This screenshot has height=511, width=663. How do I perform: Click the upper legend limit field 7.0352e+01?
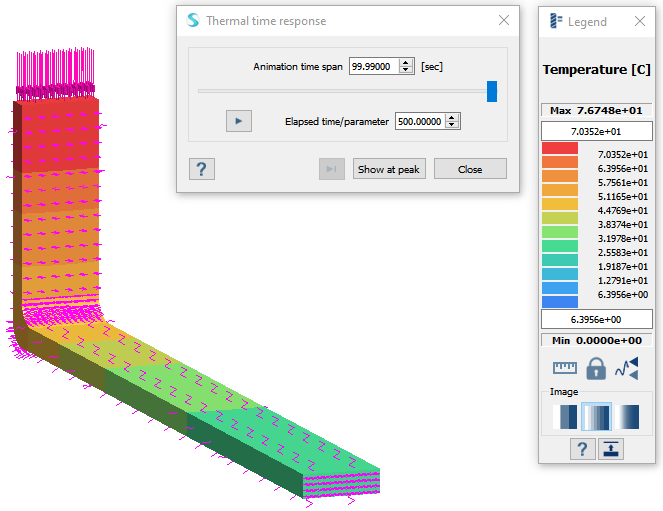597,131
